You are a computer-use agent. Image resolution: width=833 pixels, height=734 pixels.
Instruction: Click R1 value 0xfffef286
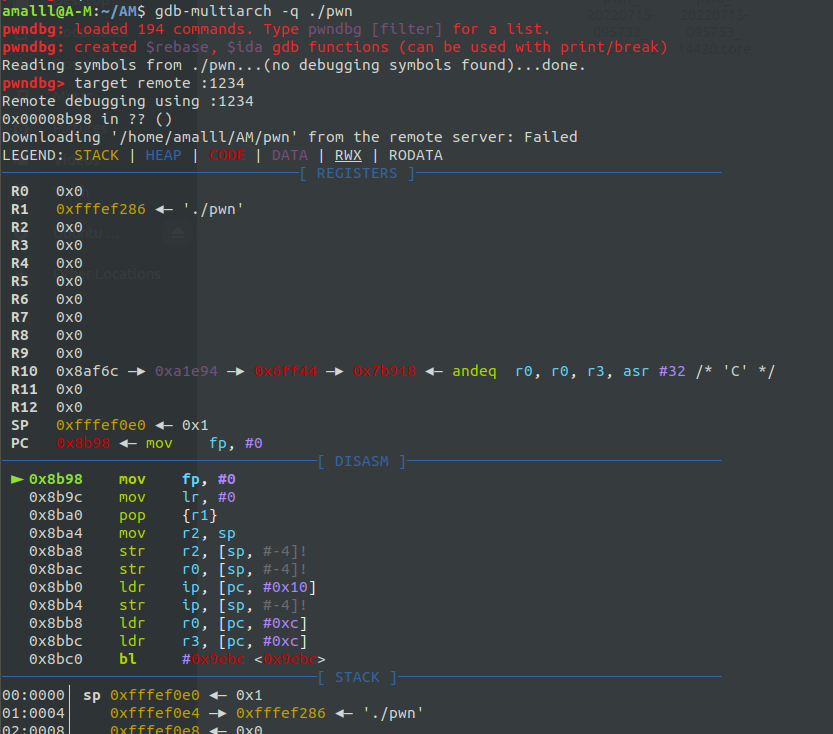[x=101, y=209]
